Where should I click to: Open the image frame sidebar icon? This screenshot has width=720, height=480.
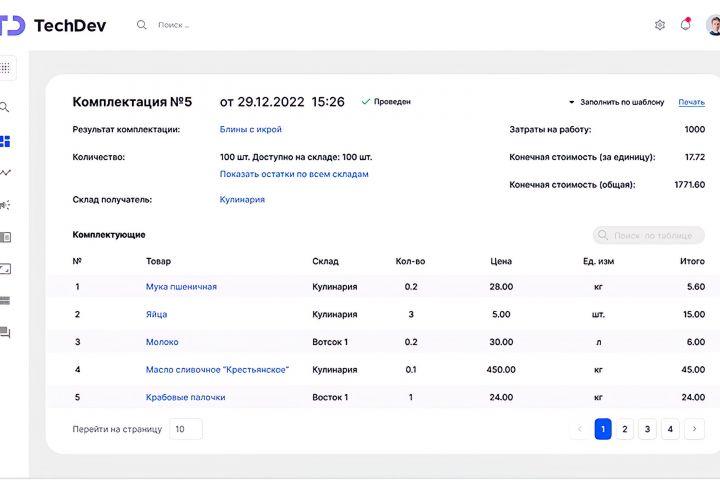coord(5,269)
